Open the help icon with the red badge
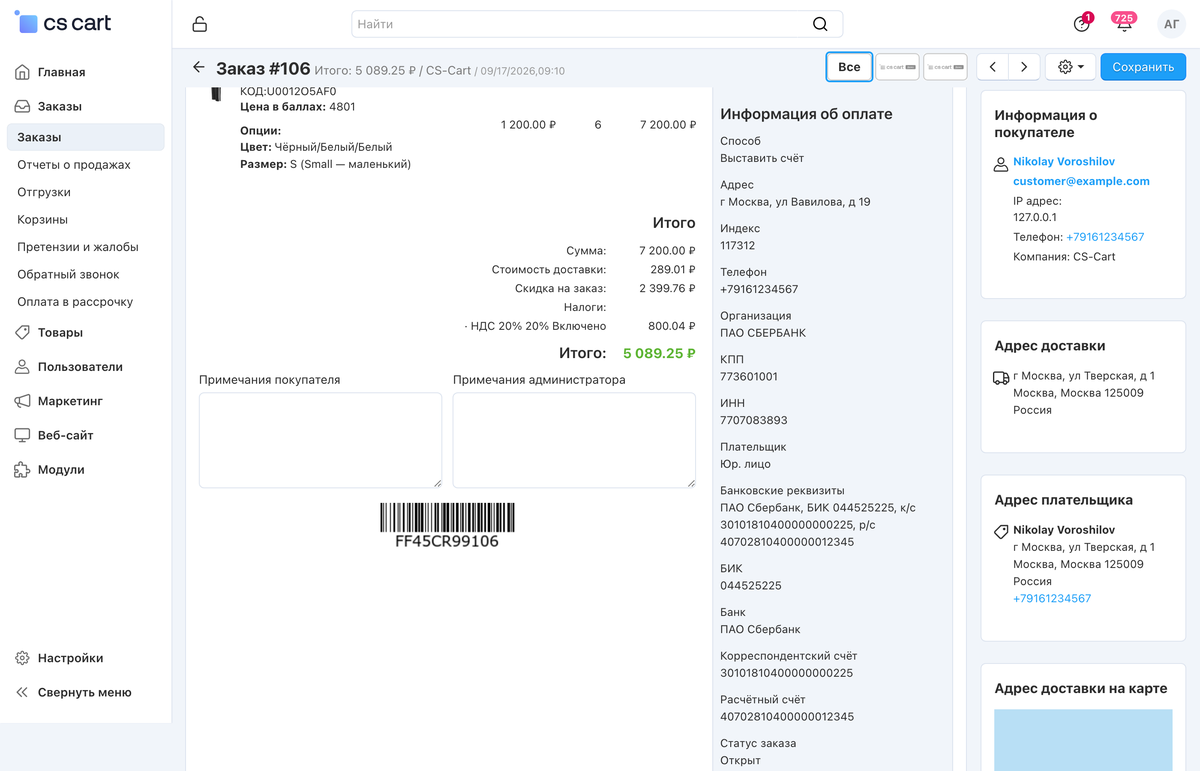Viewport: 1200px width, 771px height. [1081, 24]
